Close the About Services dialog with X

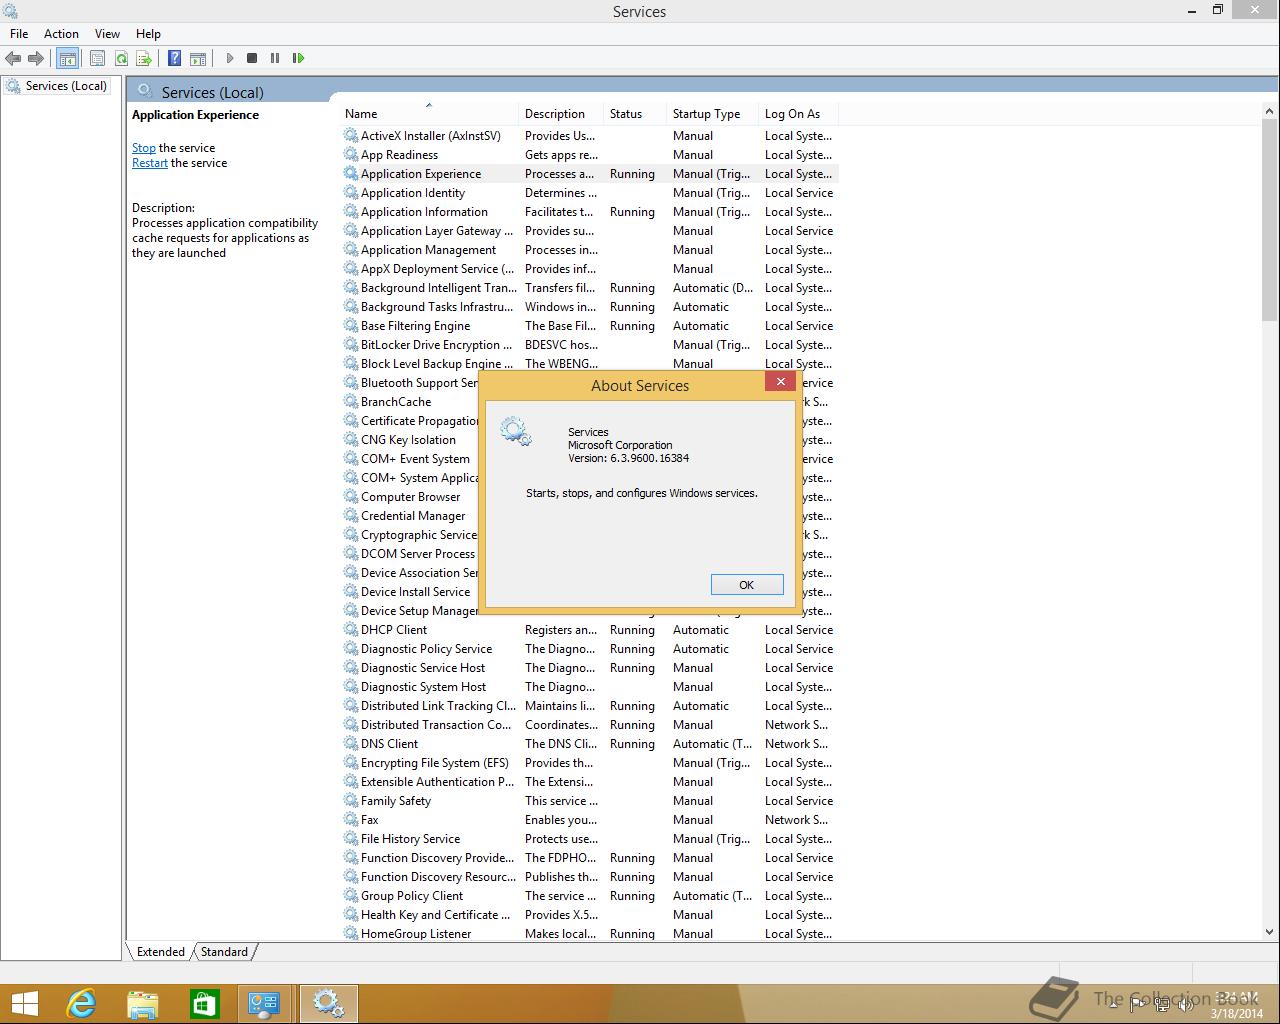click(780, 381)
